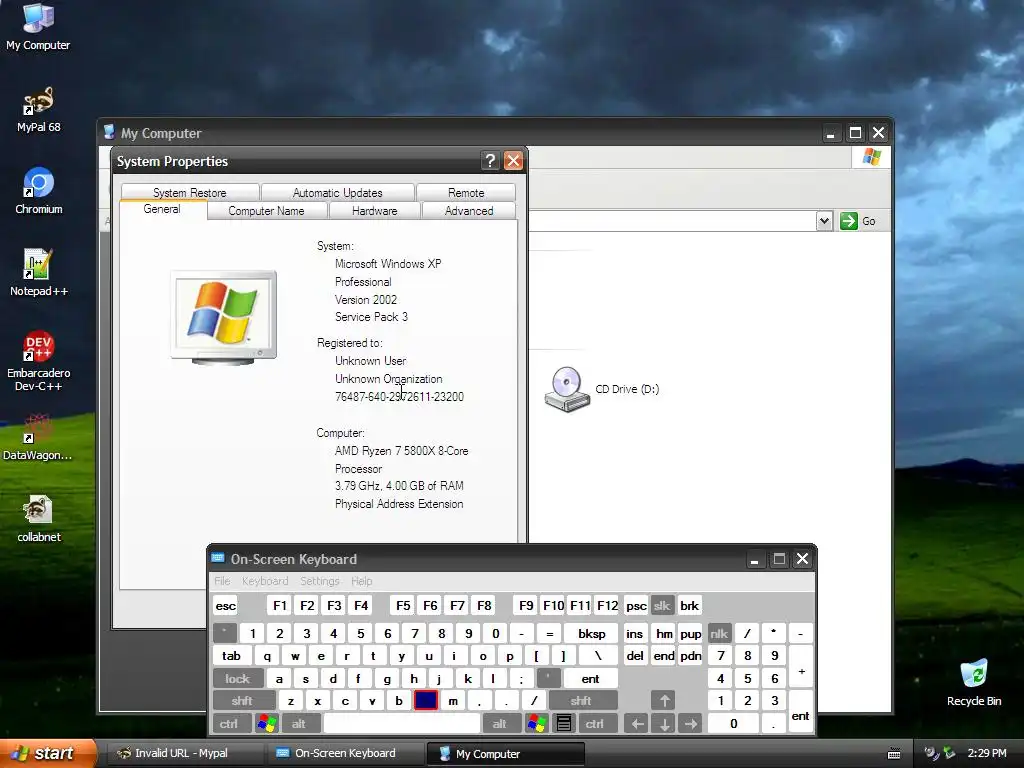Click the down arrow key on On-Screen Keyboard
This screenshot has height=768, width=1024.
pyautogui.click(x=664, y=724)
